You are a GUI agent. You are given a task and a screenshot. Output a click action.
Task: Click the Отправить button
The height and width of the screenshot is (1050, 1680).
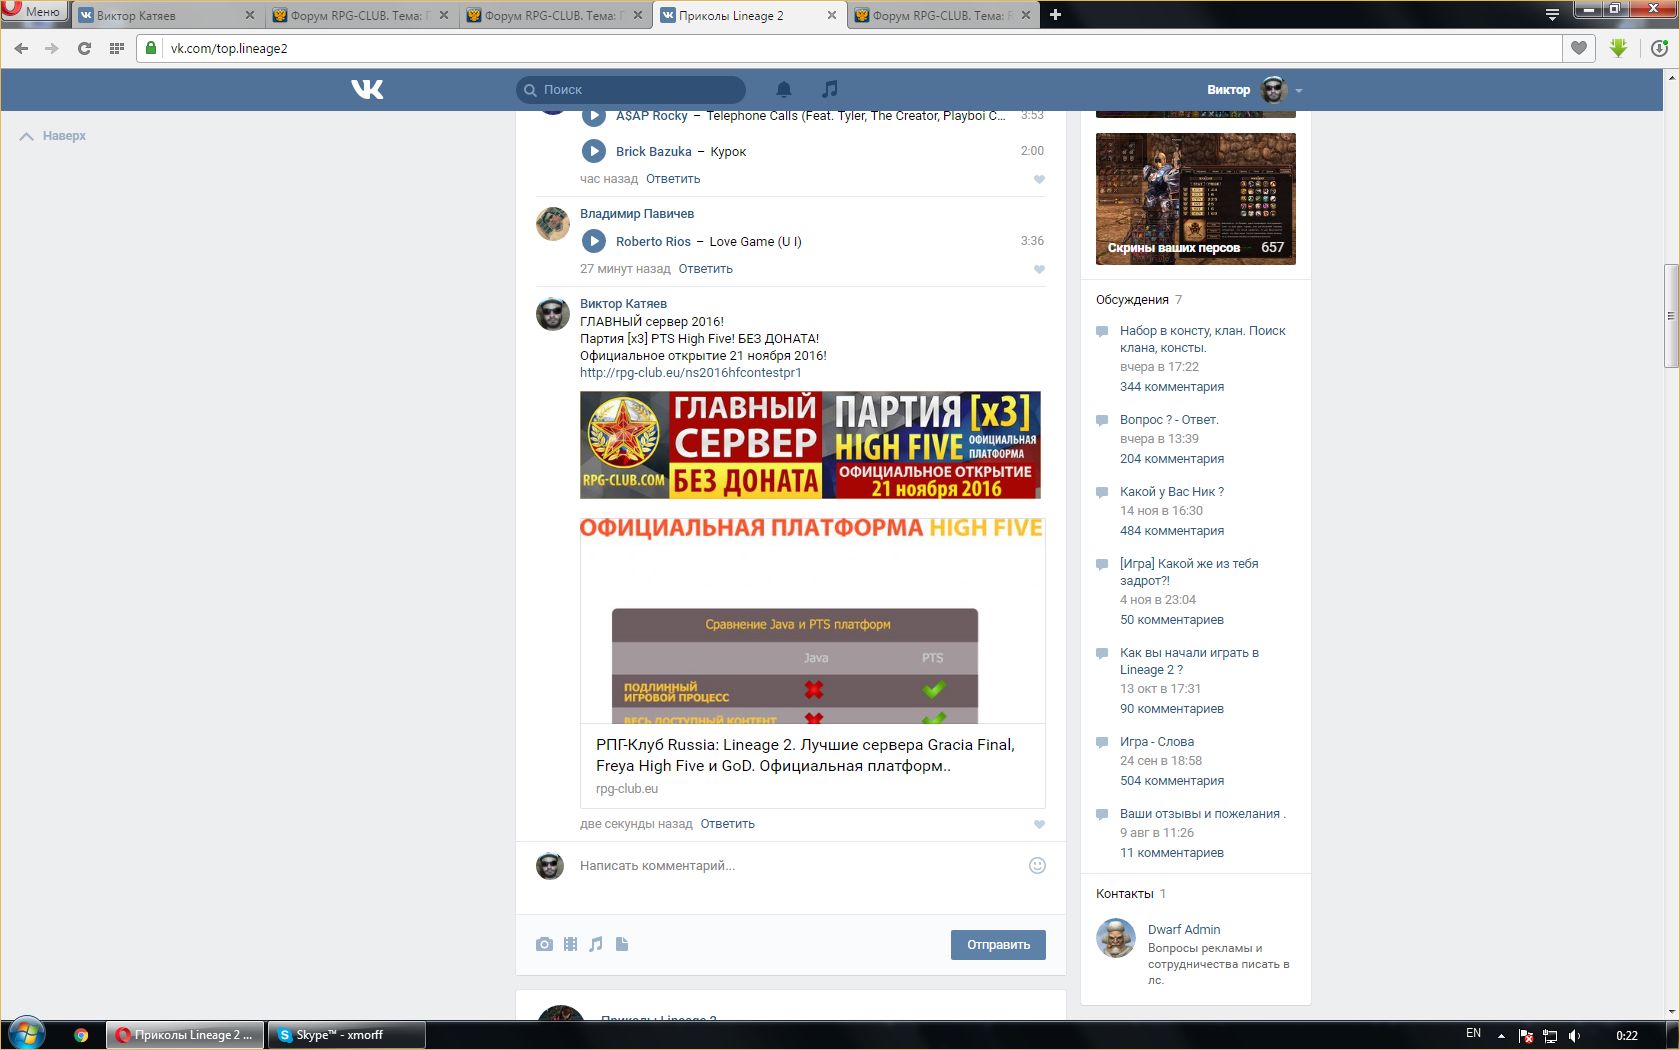coord(998,945)
